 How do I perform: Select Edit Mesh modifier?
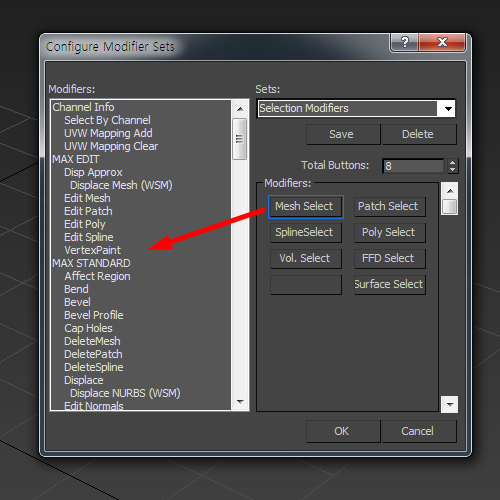(87, 198)
